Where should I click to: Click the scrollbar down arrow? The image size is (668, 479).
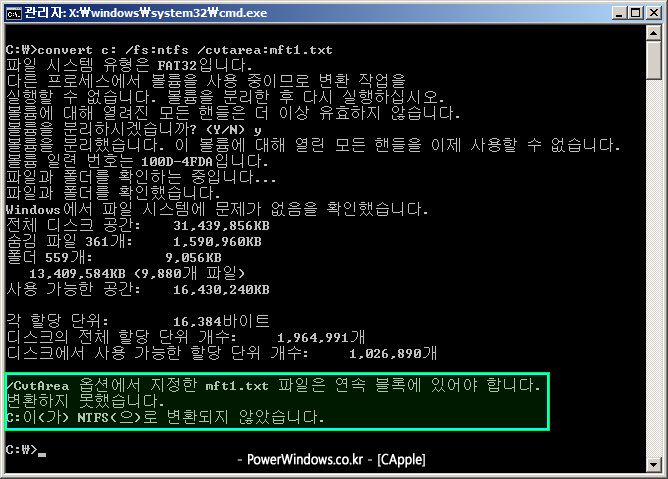coord(654,465)
